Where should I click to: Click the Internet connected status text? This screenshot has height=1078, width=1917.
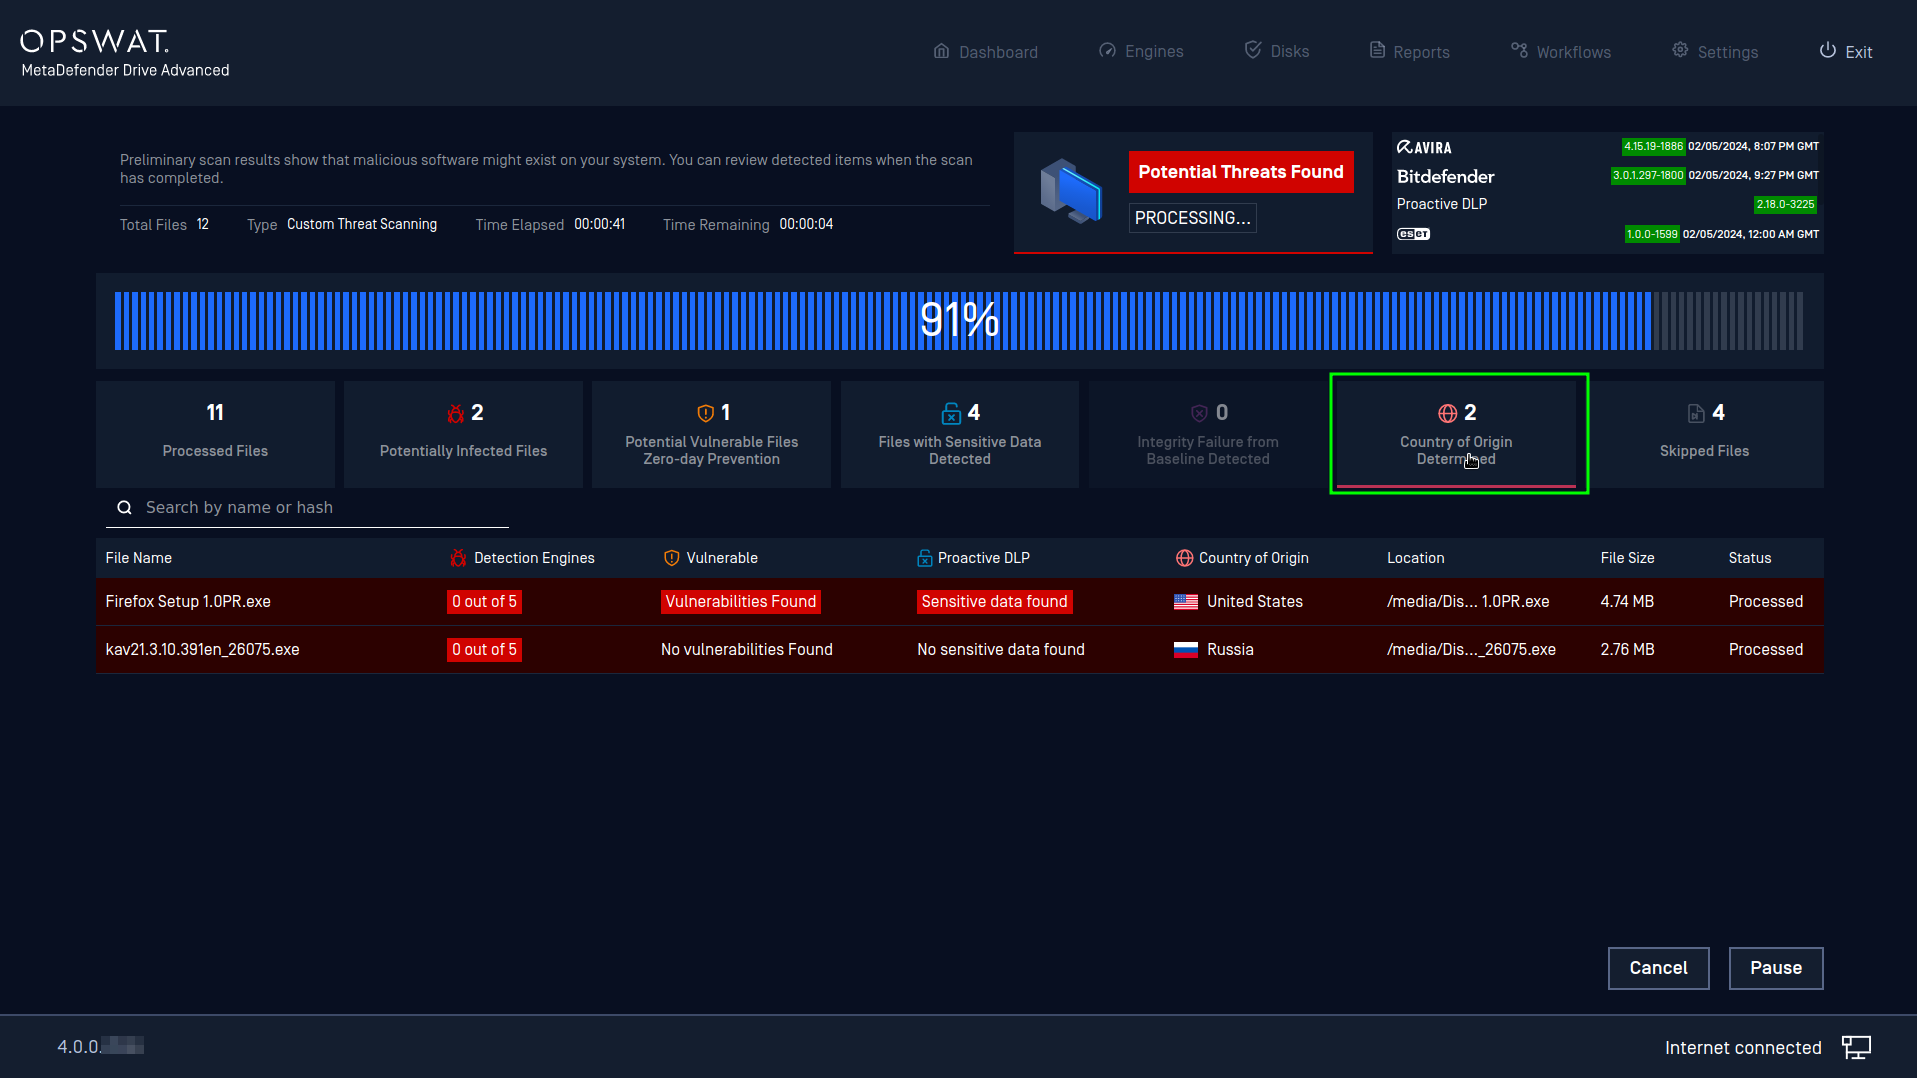1743,1048
